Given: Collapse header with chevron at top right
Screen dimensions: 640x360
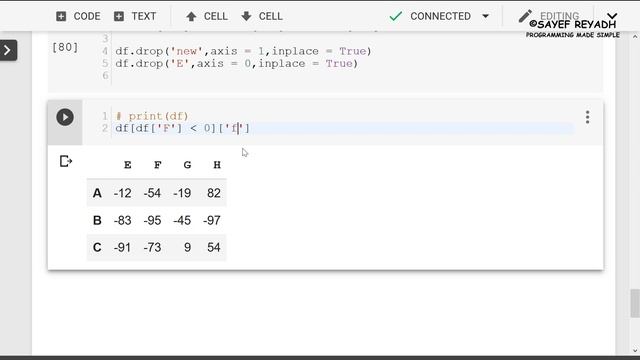Looking at the screenshot, I should tap(612, 16).
